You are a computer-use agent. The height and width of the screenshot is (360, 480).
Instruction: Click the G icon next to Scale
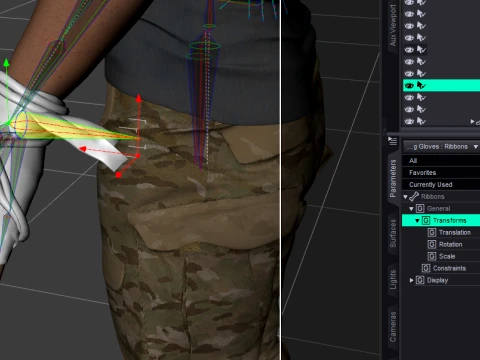coord(432,256)
